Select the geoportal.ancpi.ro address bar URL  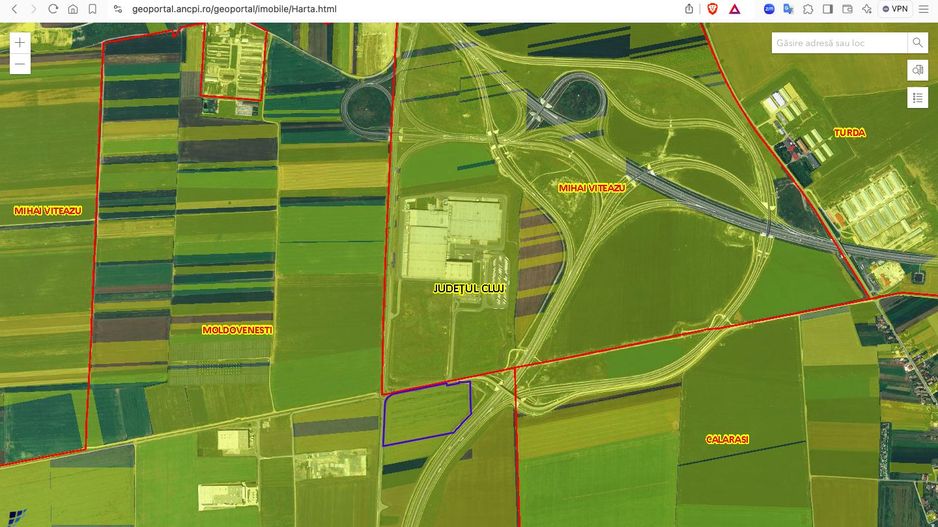click(234, 9)
